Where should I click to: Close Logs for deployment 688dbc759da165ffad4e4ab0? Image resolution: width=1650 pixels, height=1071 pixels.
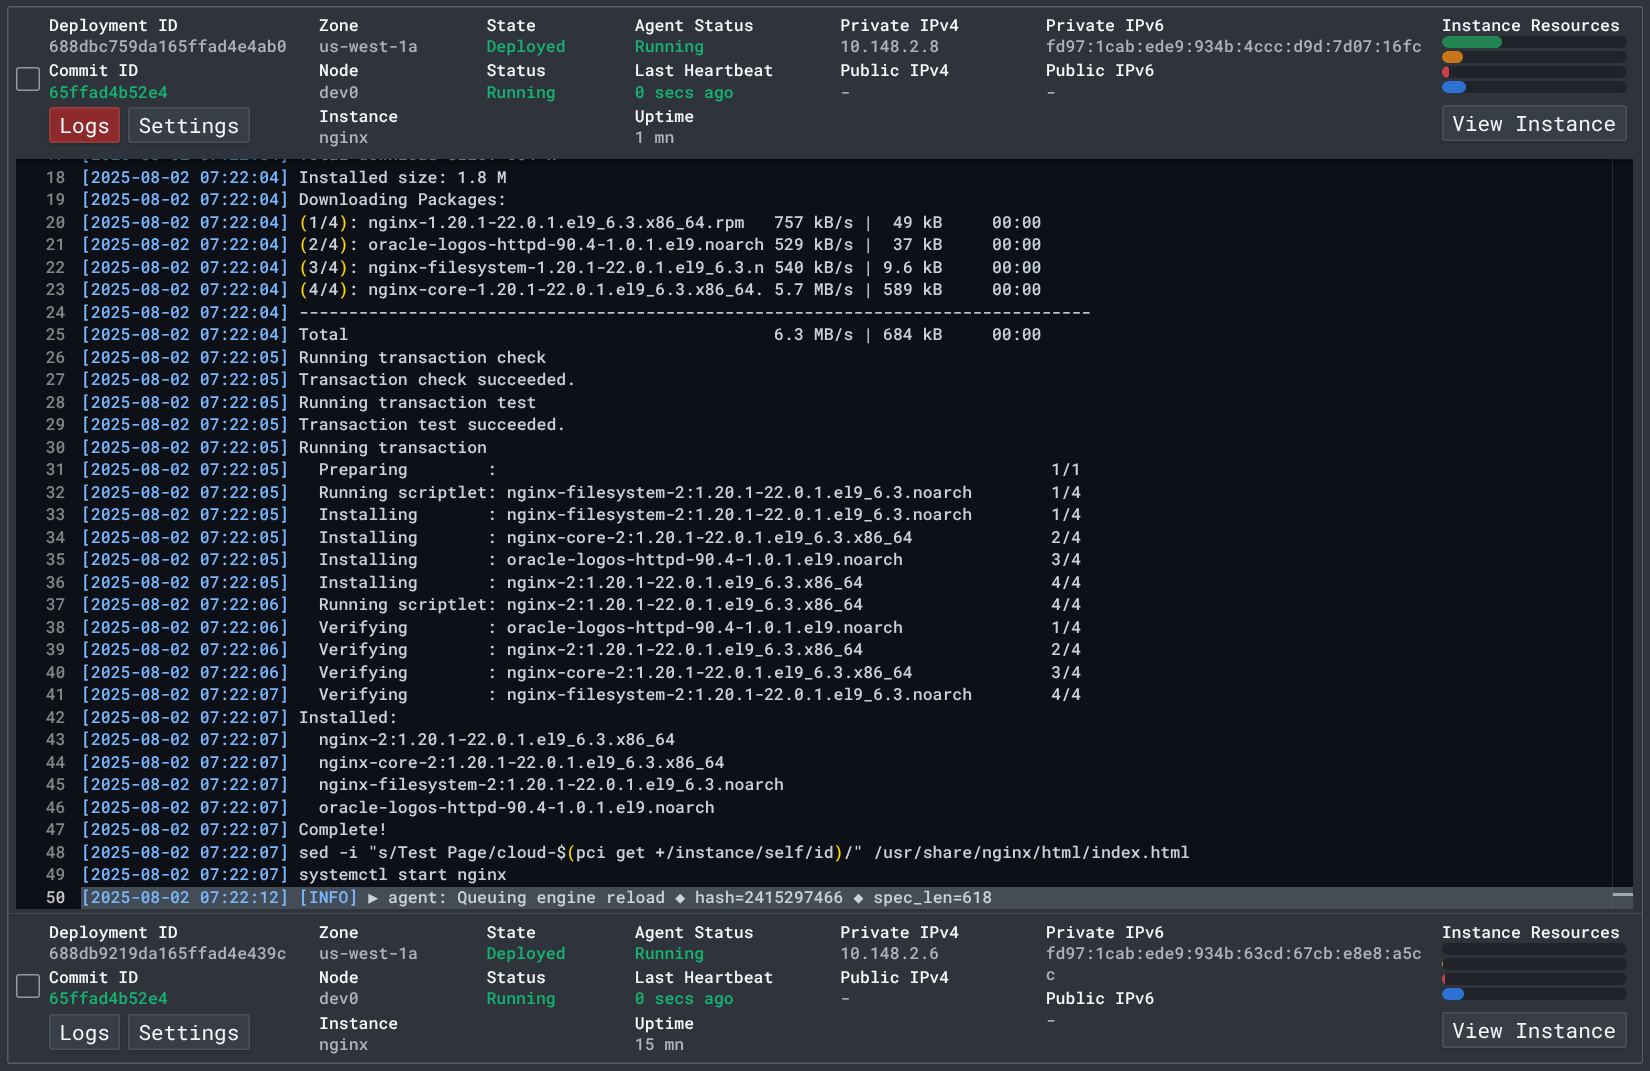(84, 126)
